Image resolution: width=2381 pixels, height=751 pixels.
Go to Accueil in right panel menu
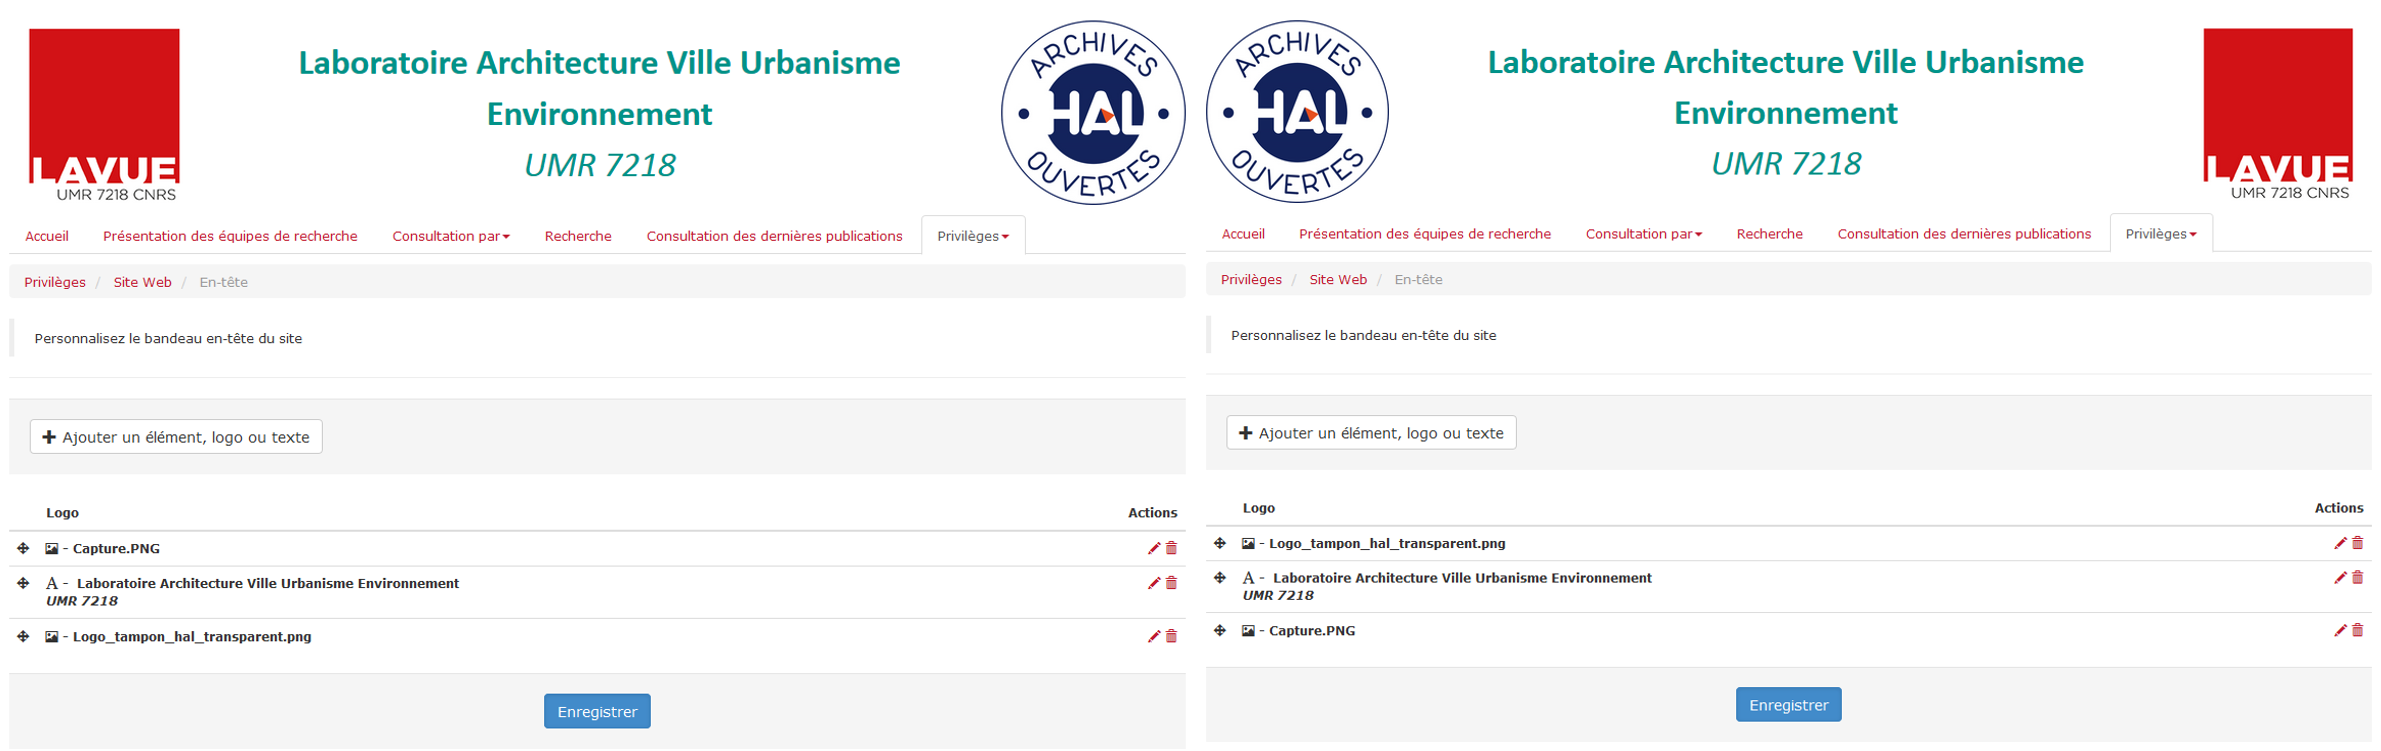point(1243,234)
